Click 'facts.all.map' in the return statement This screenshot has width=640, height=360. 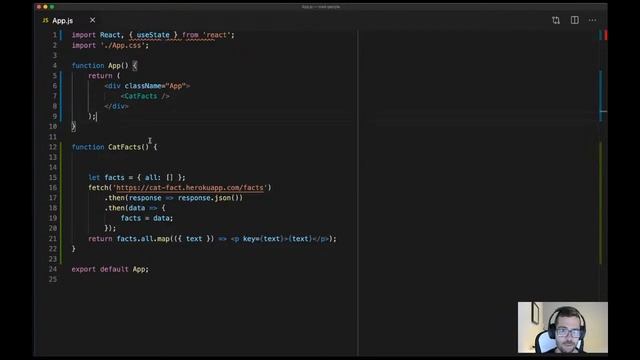(x=143, y=239)
